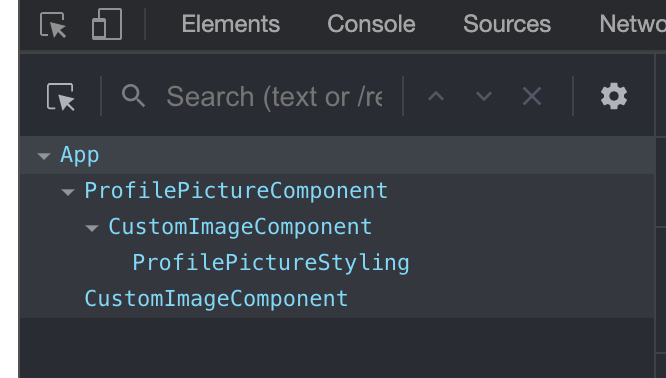
Task: Open the Network tab
Action: click(632, 24)
